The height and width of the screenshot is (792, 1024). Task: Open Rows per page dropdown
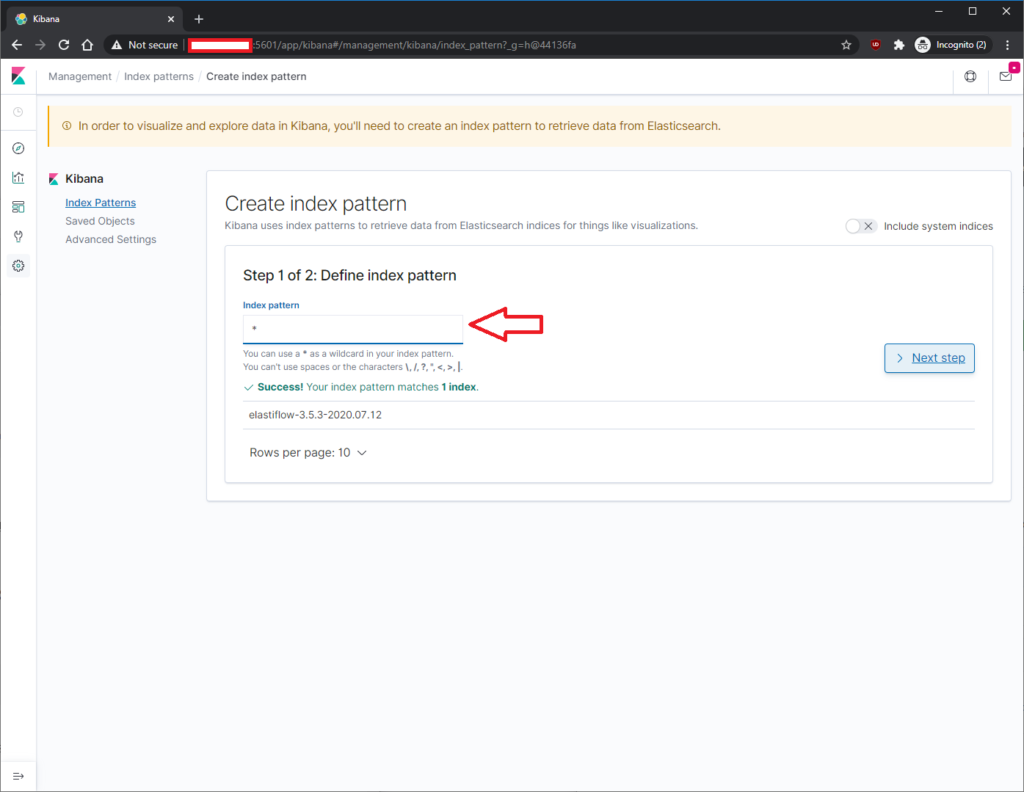tap(308, 452)
